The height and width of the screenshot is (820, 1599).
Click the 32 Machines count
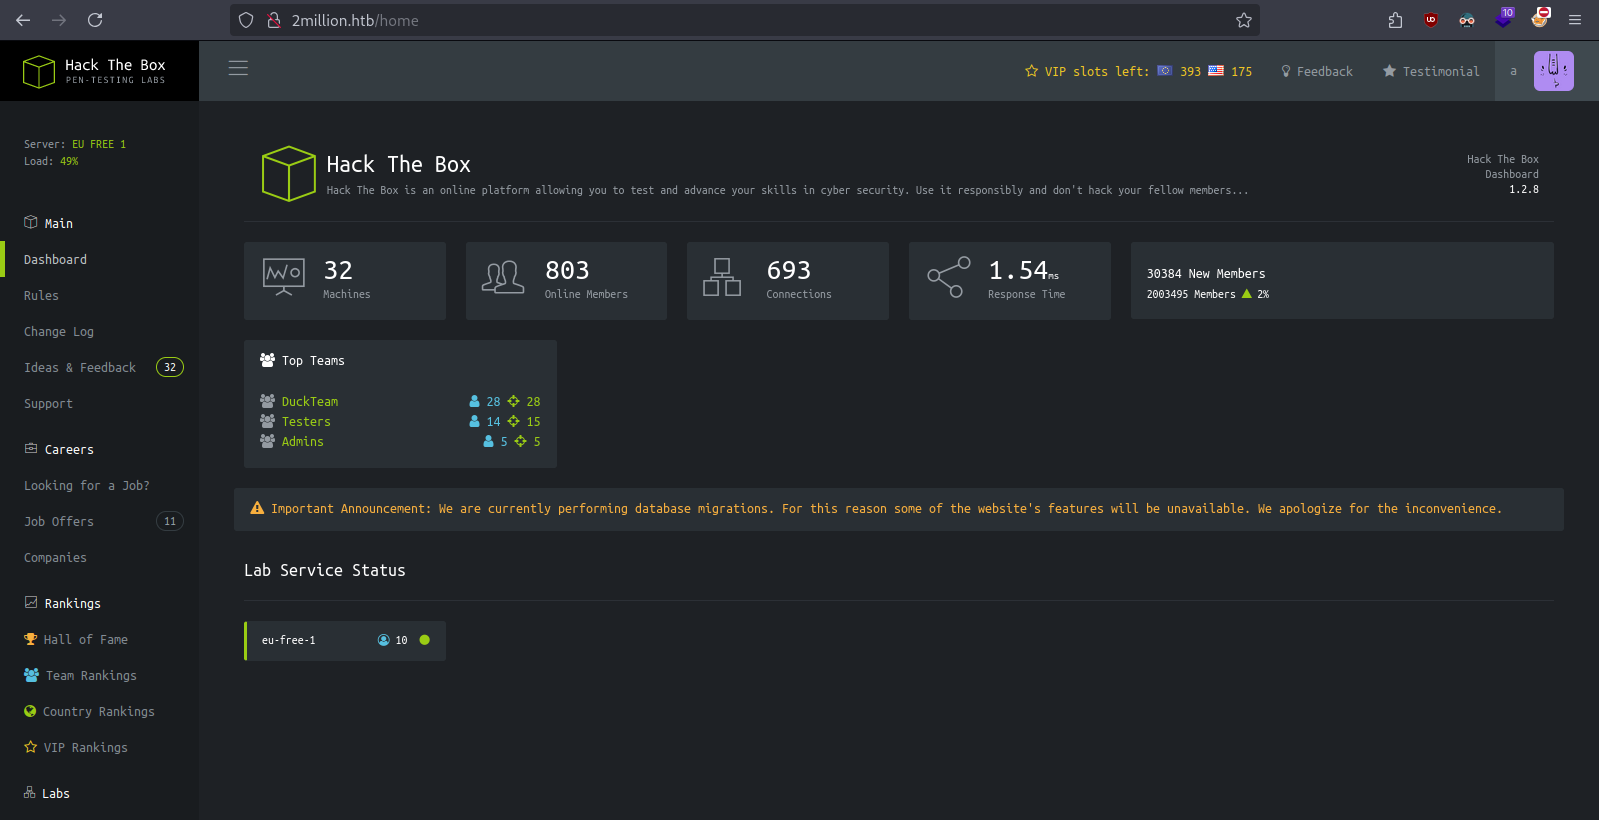(x=338, y=270)
